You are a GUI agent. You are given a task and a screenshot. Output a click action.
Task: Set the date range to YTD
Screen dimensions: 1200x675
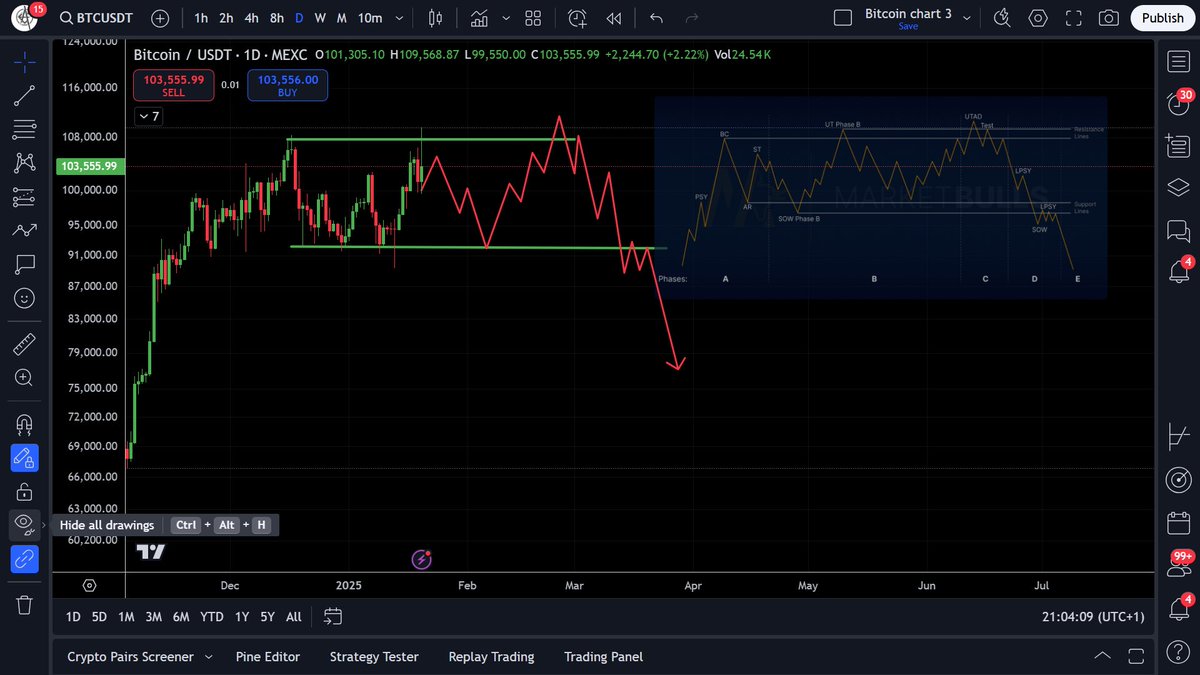click(x=211, y=617)
